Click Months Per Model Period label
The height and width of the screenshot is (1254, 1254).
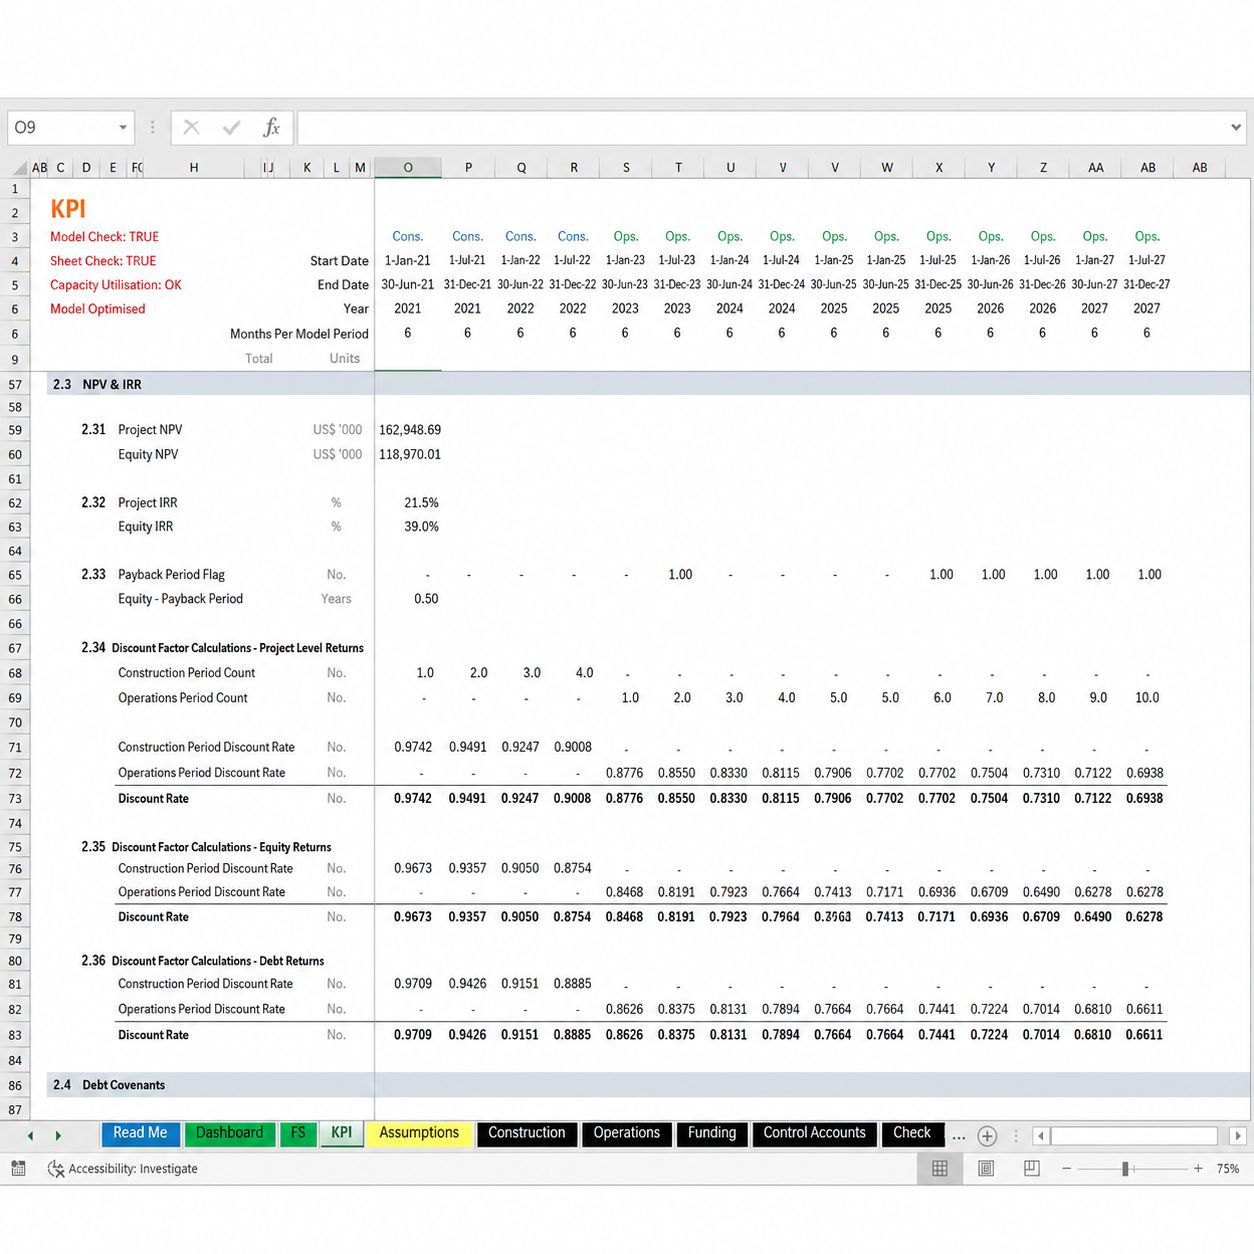click(299, 334)
